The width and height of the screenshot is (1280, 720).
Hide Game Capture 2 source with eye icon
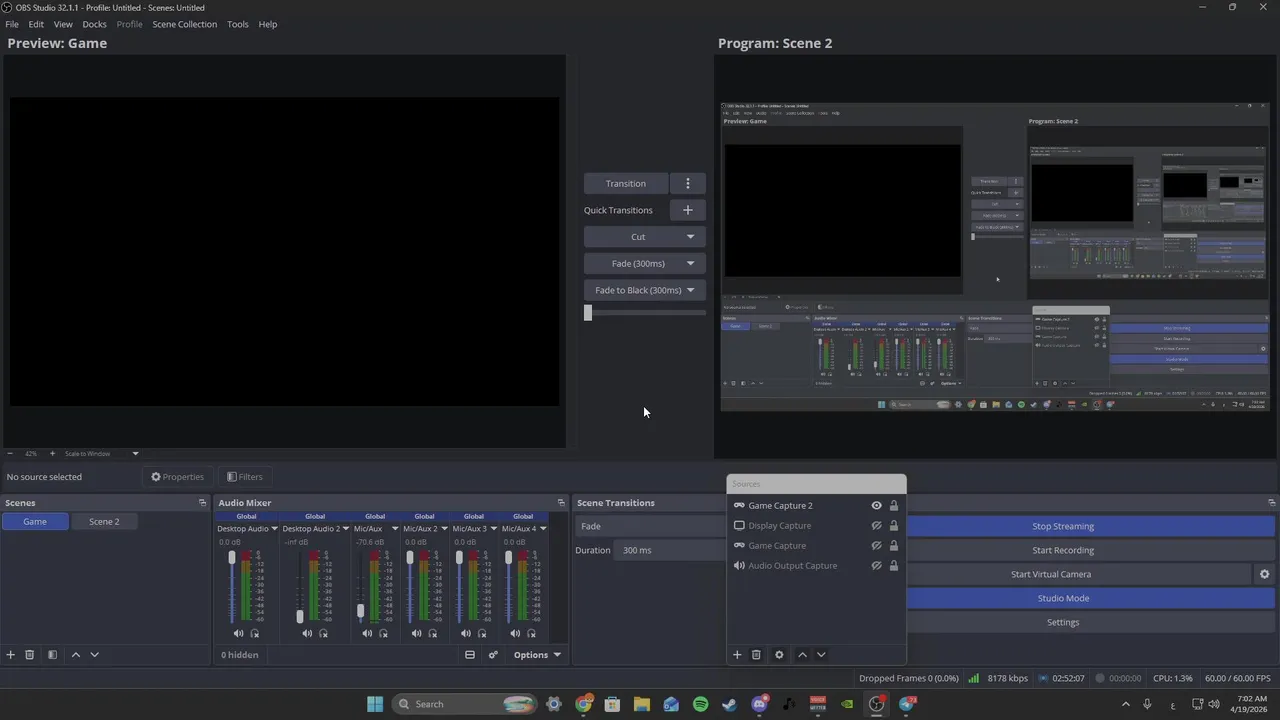coord(876,506)
